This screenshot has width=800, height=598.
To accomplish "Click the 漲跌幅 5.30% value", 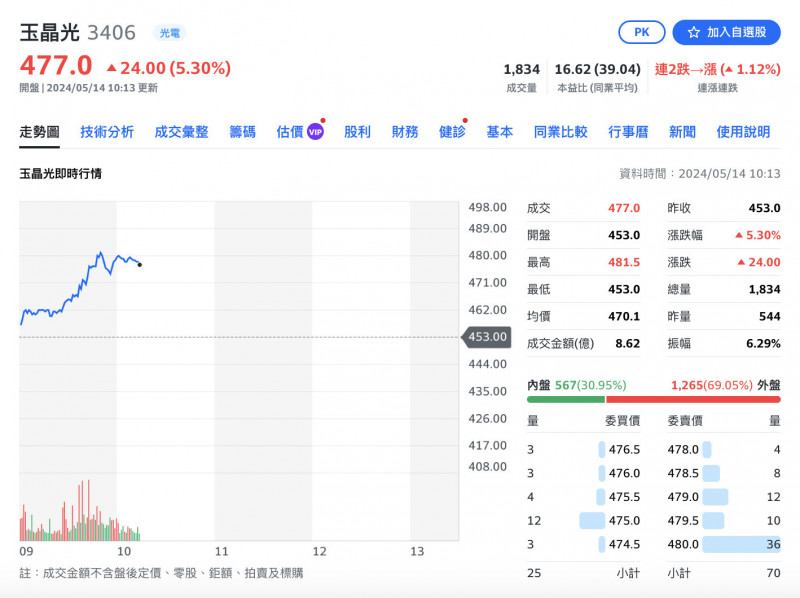I will coord(758,235).
